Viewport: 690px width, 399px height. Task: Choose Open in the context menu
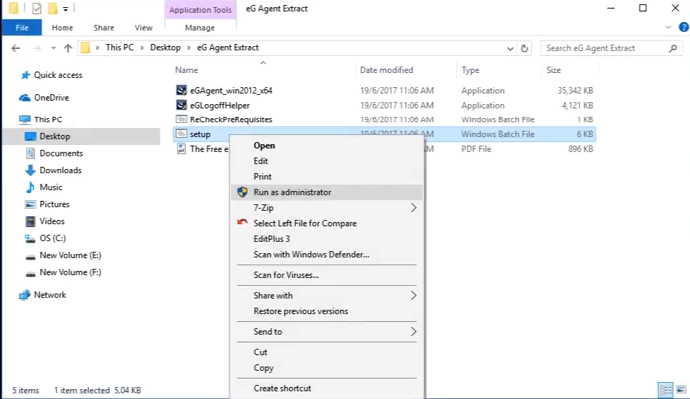(x=327, y=146)
